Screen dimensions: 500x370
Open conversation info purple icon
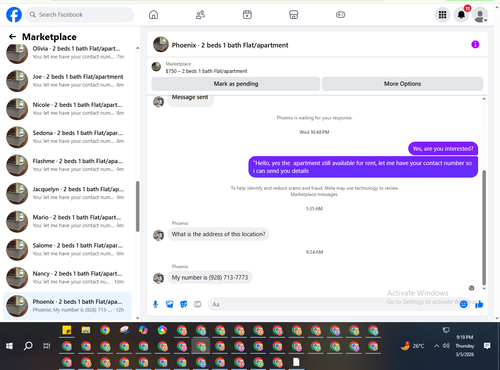475,44
